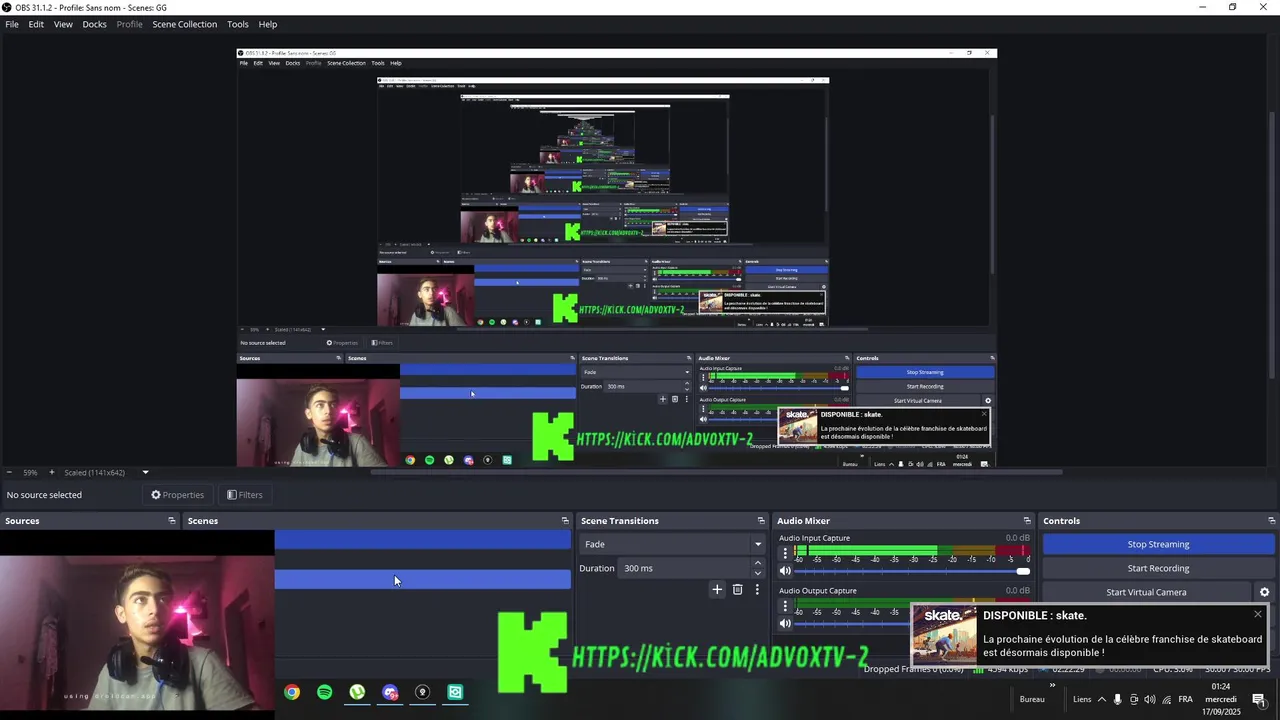This screenshot has height=720, width=1280.
Task: Float the Scene Transitions dock via header icon
Action: point(761,521)
